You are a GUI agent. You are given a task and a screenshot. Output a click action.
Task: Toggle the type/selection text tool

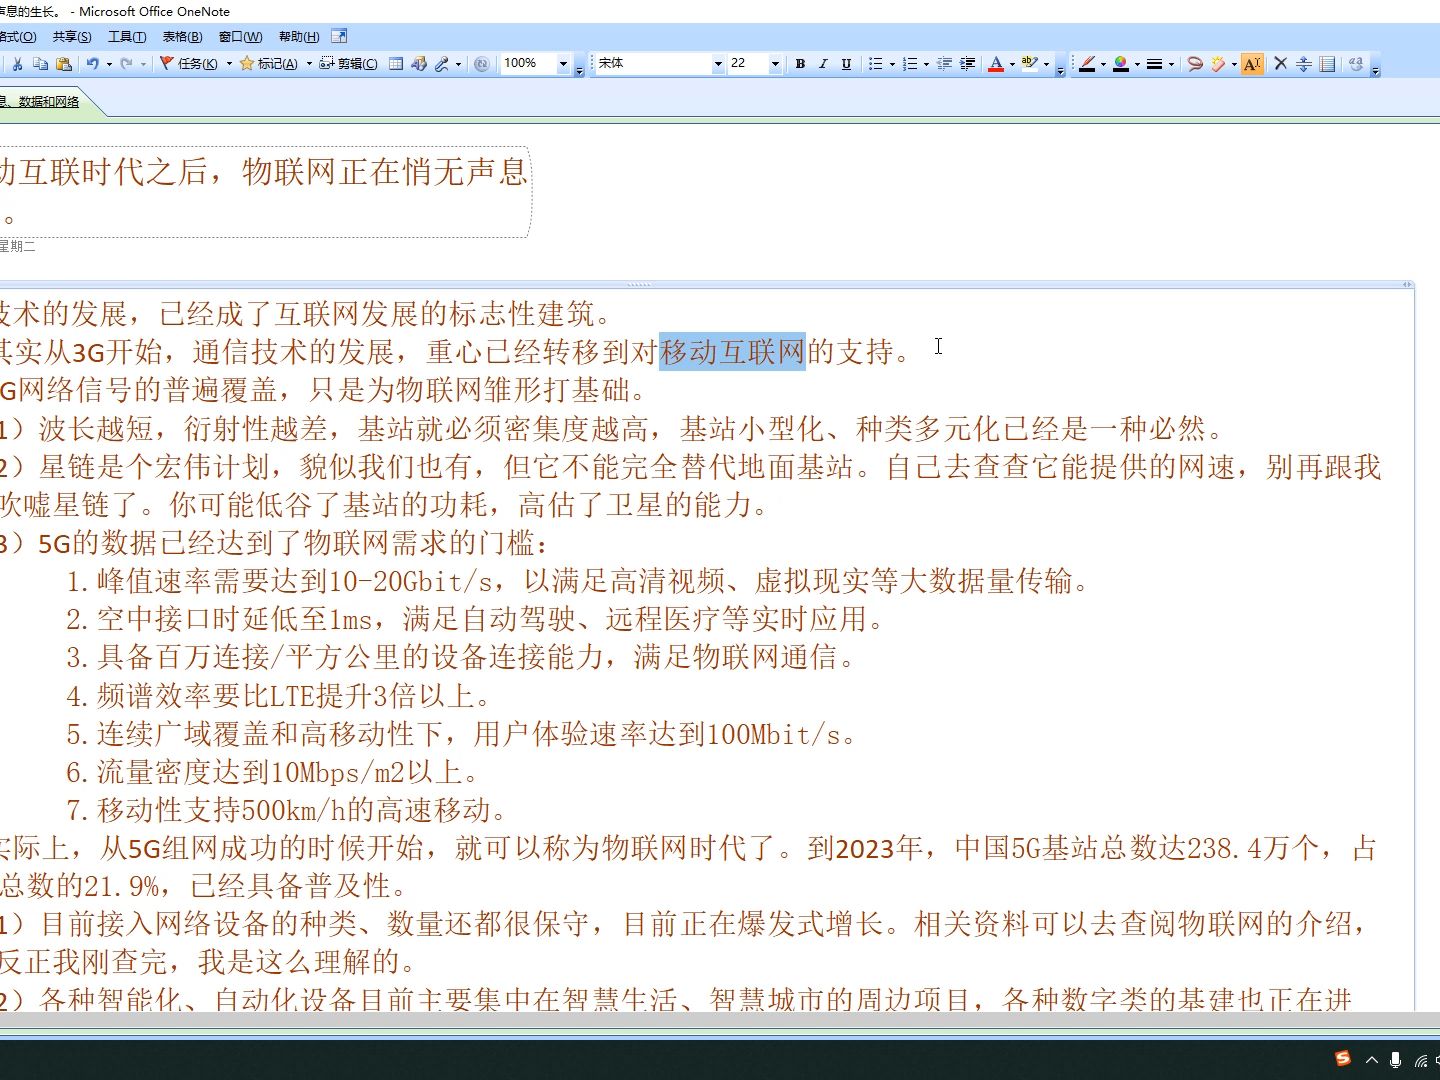(x=1252, y=63)
